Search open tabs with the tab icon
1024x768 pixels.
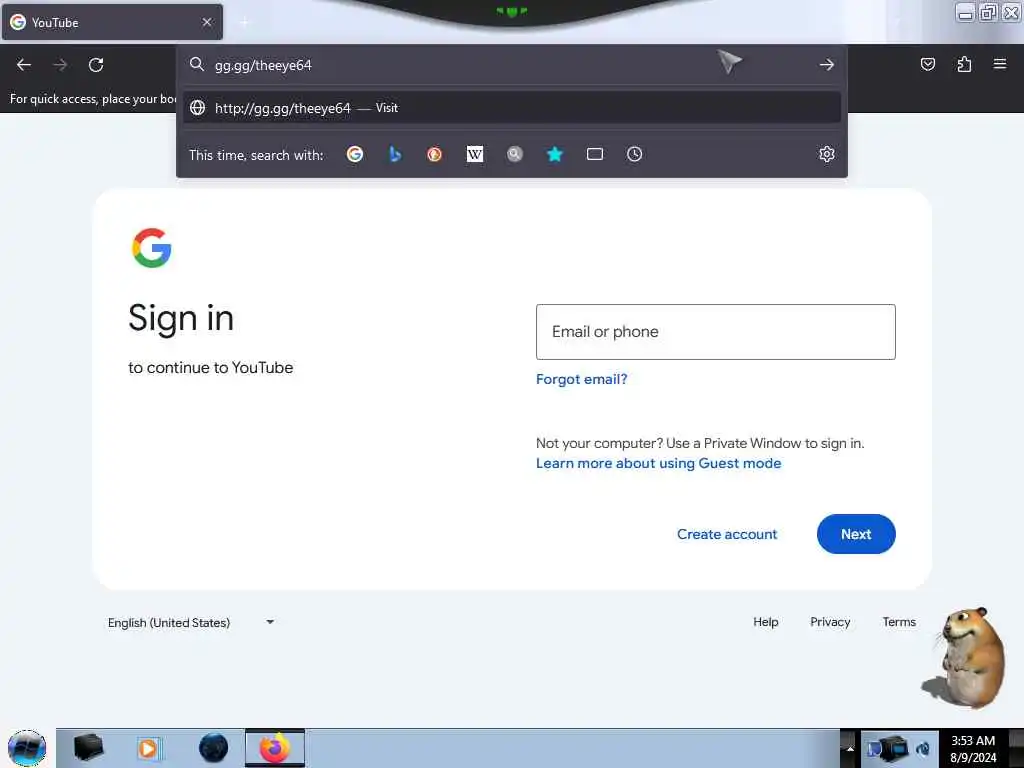coord(594,154)
